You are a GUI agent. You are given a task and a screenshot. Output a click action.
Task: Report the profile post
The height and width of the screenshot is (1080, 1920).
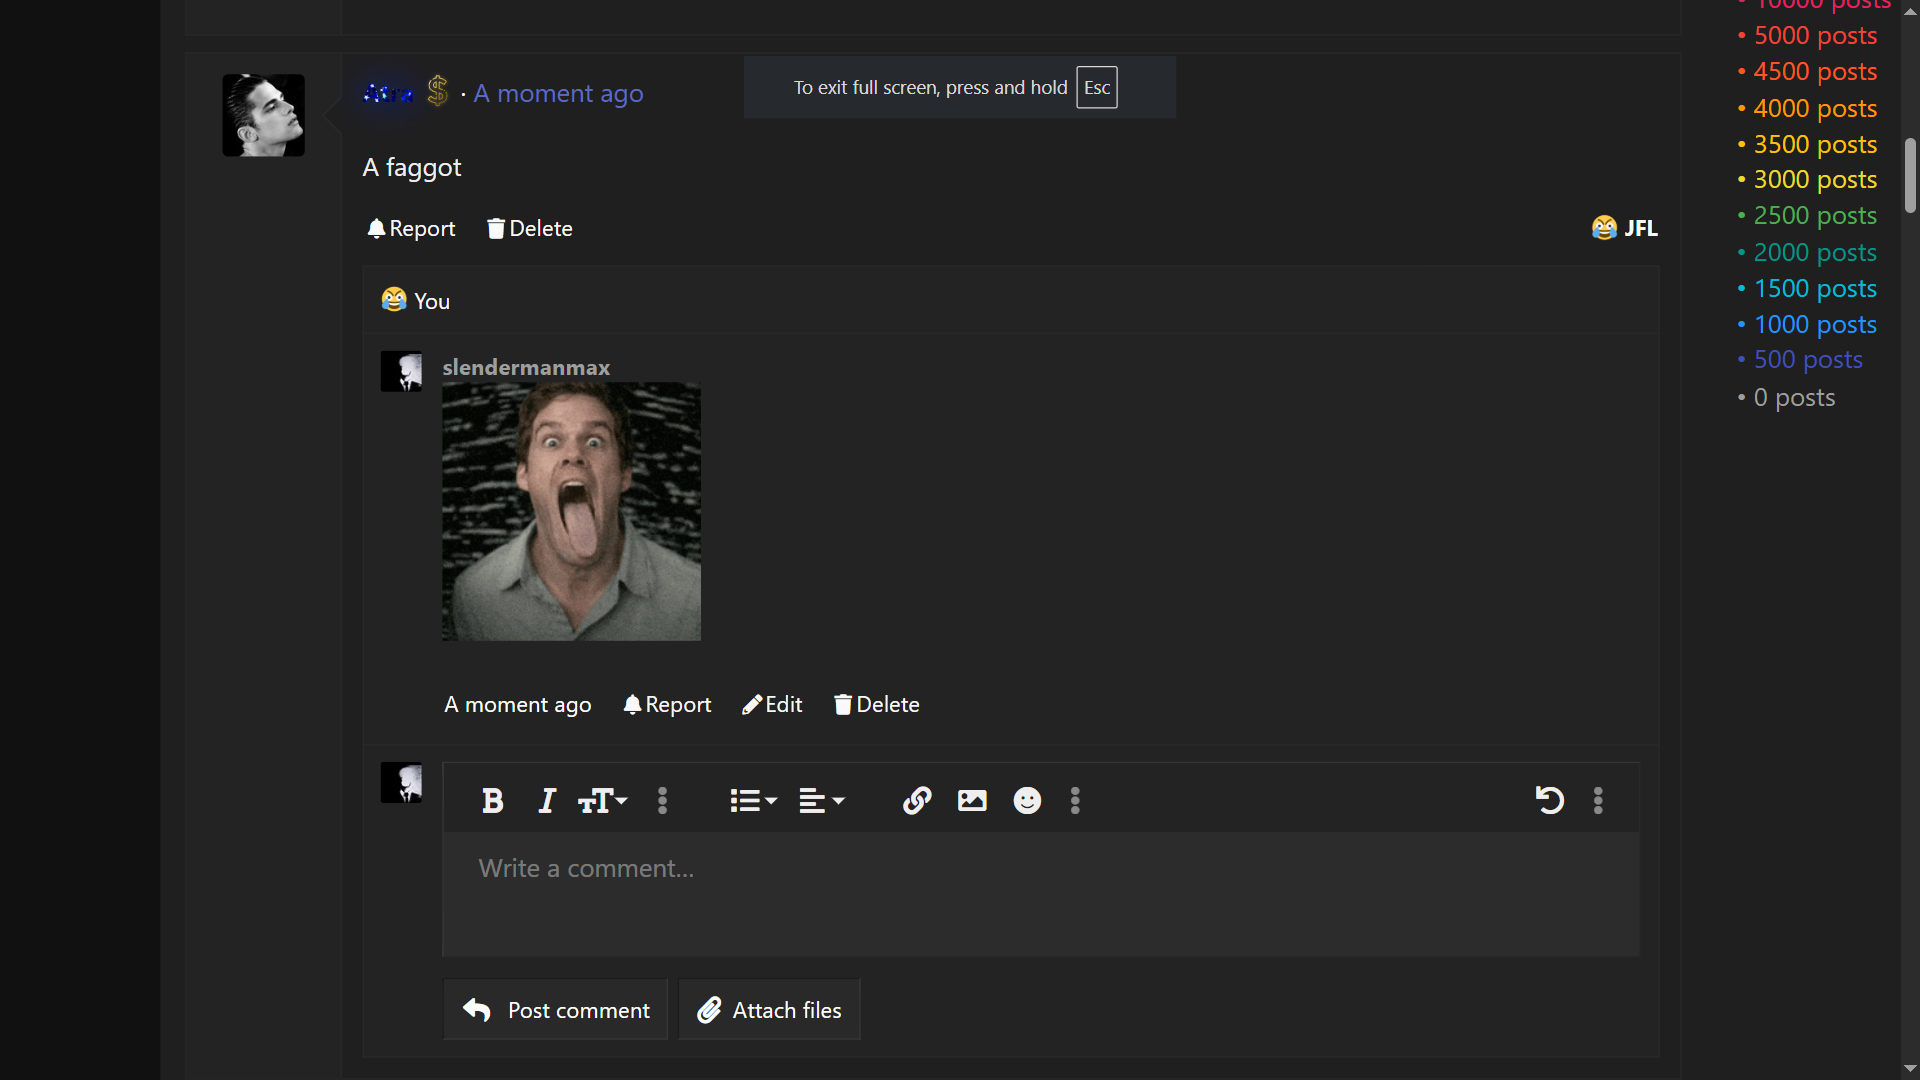point(411,229)
